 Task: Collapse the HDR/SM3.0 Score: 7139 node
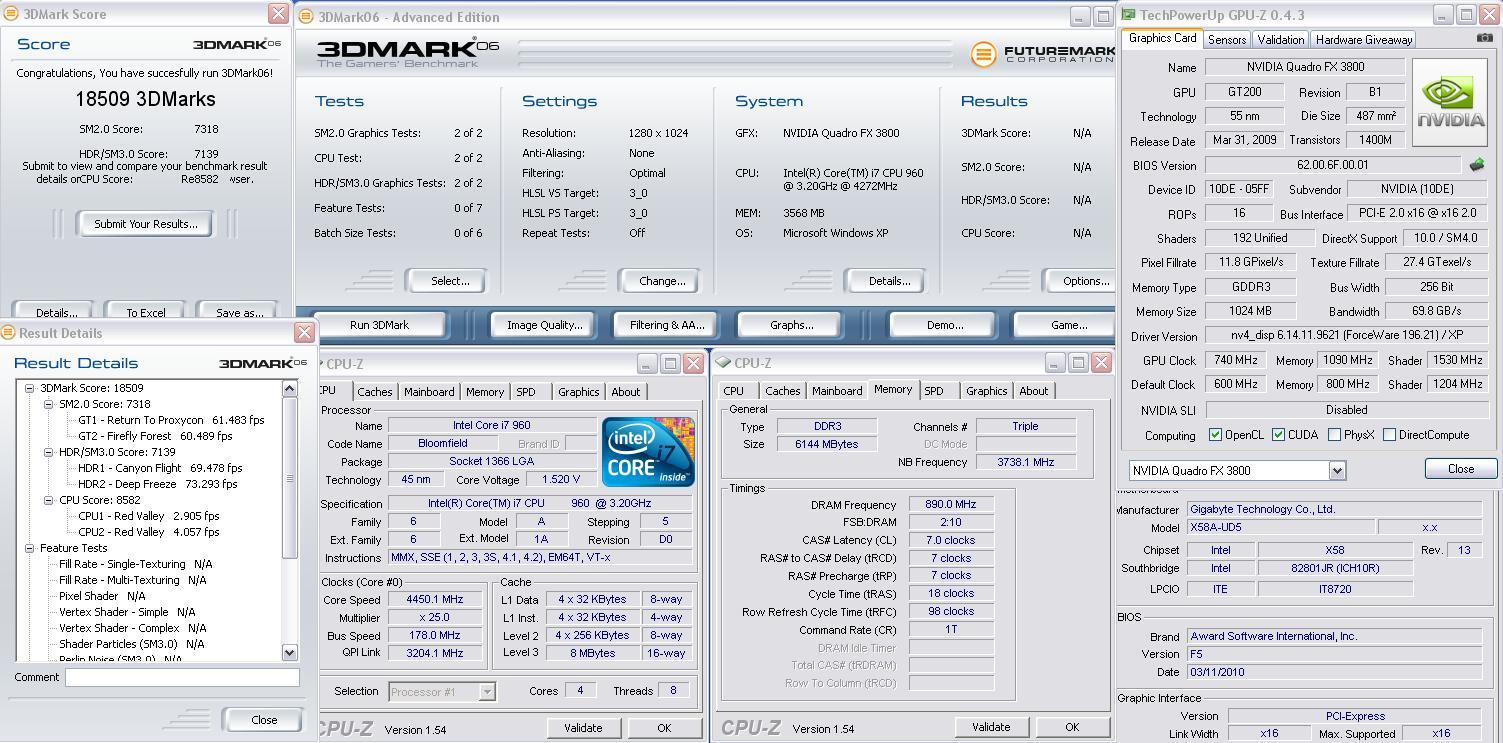click(48, 452)
